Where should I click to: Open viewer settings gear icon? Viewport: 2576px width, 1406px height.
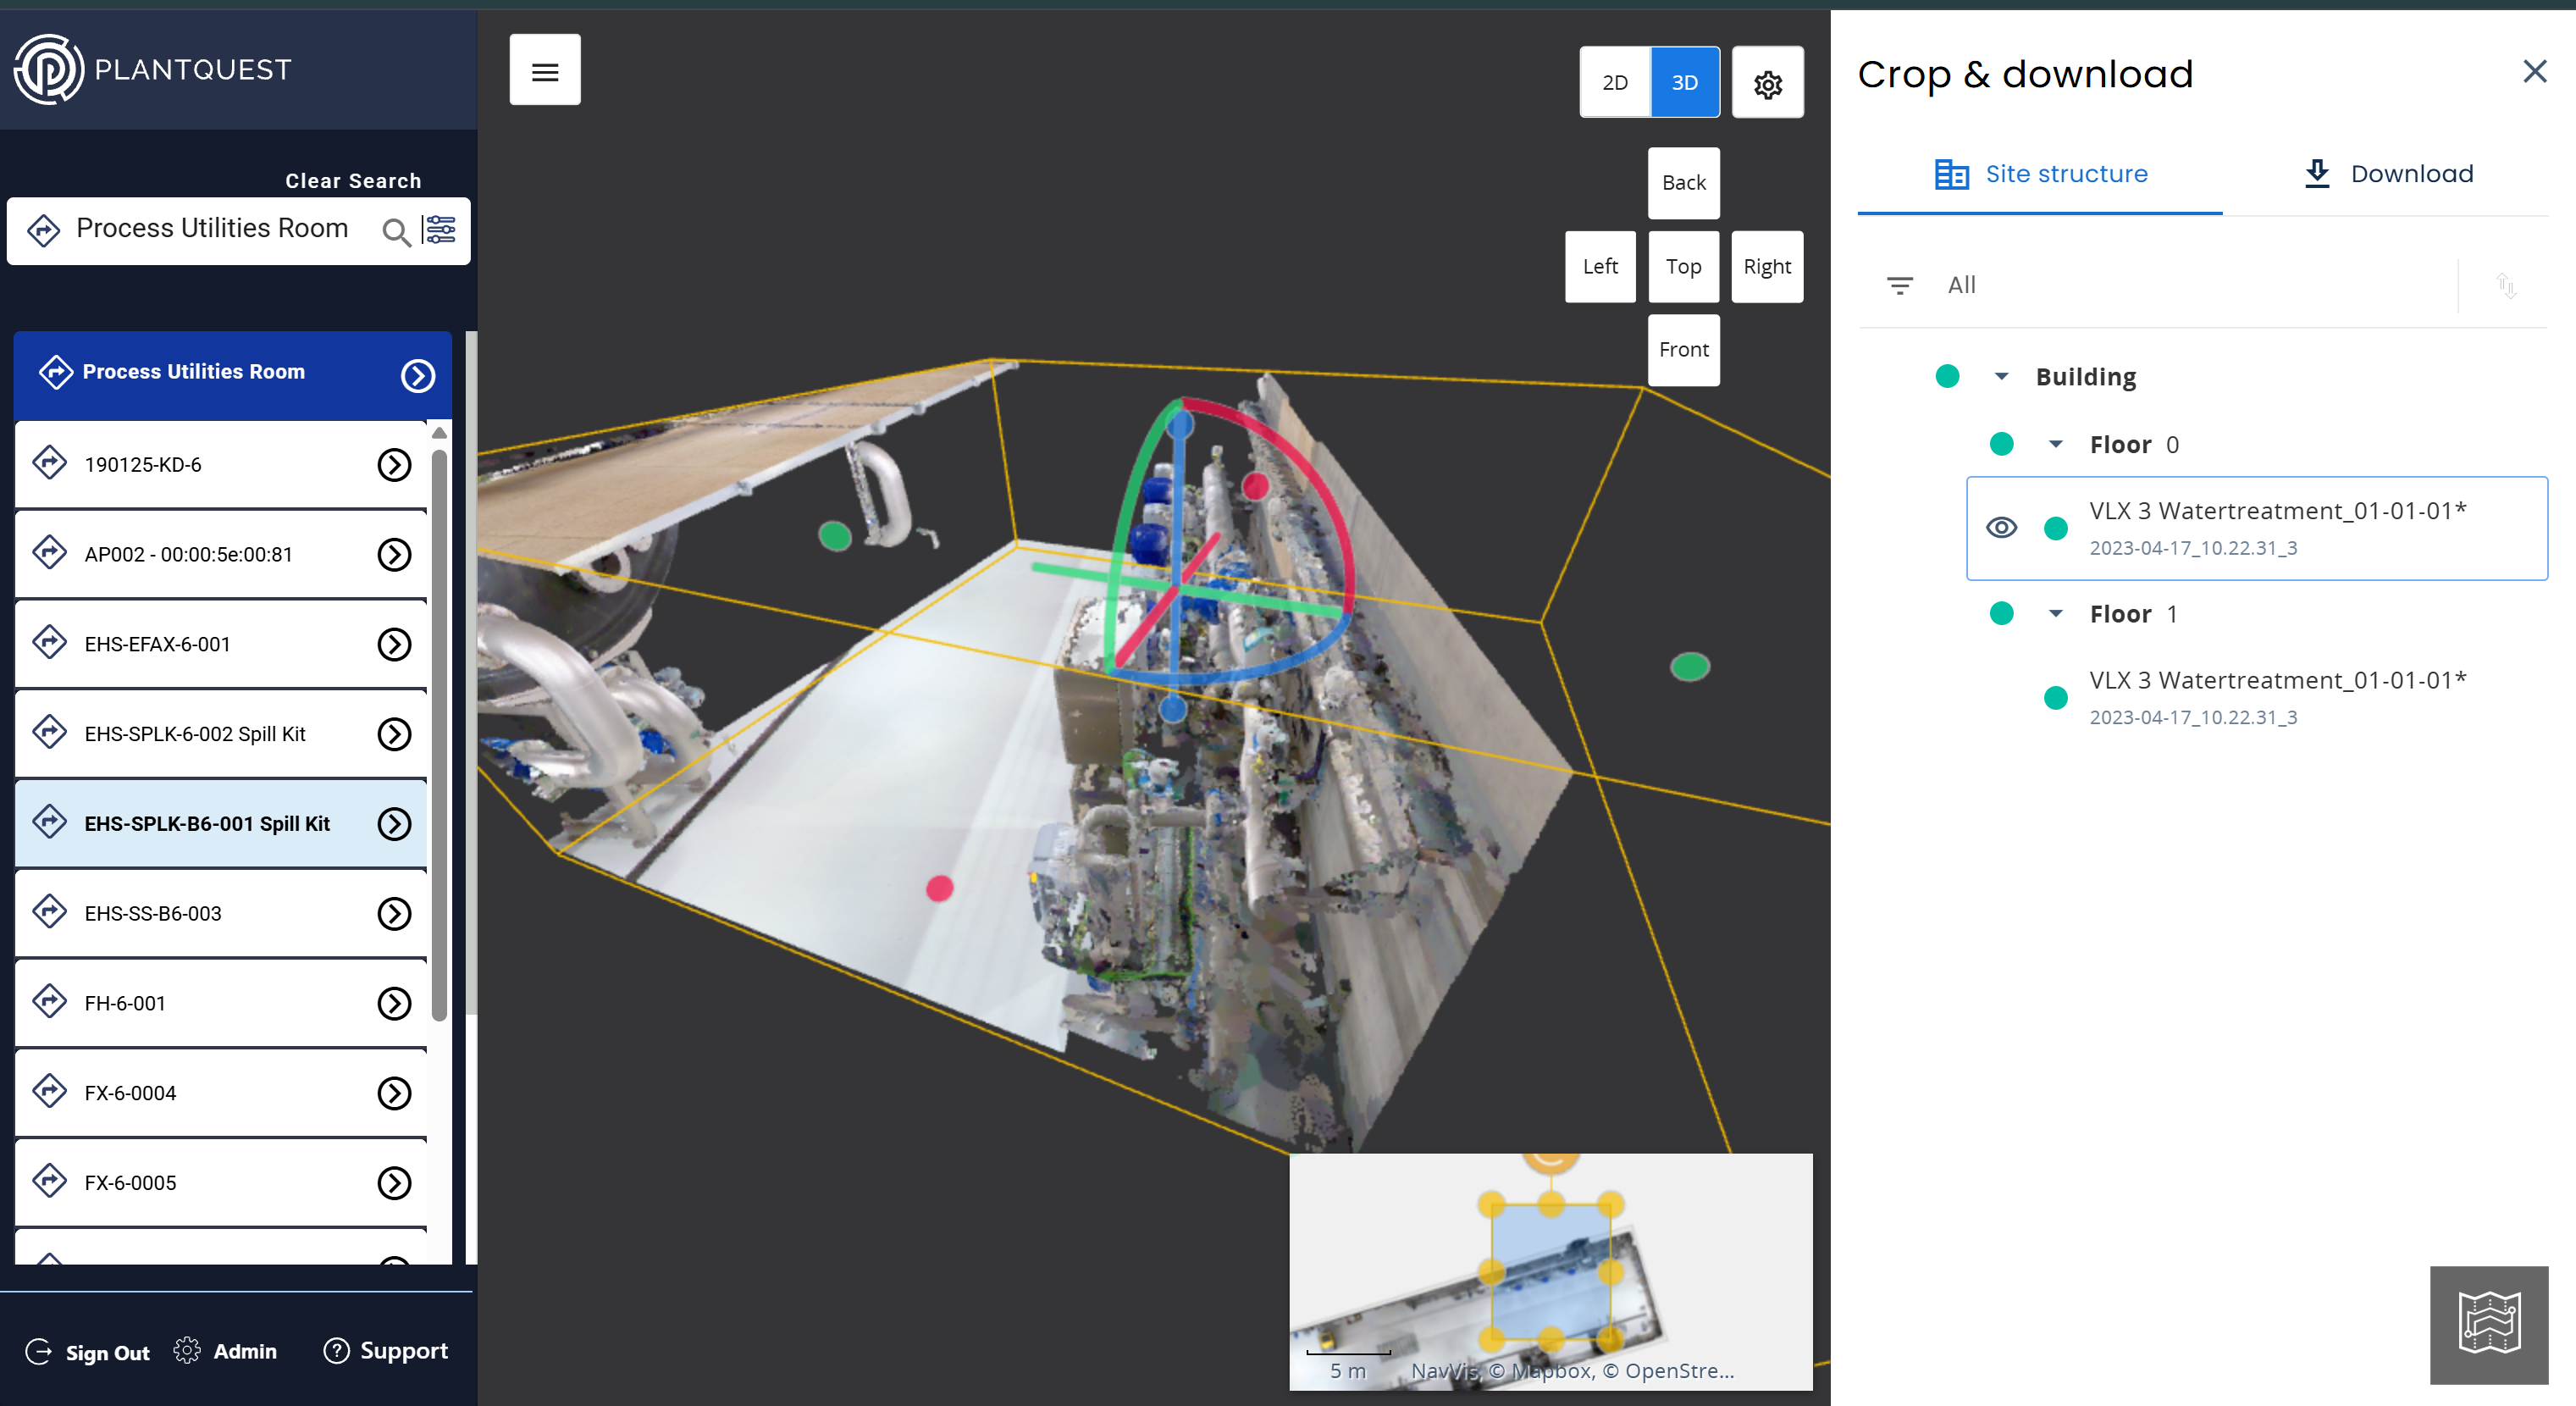1767,83
